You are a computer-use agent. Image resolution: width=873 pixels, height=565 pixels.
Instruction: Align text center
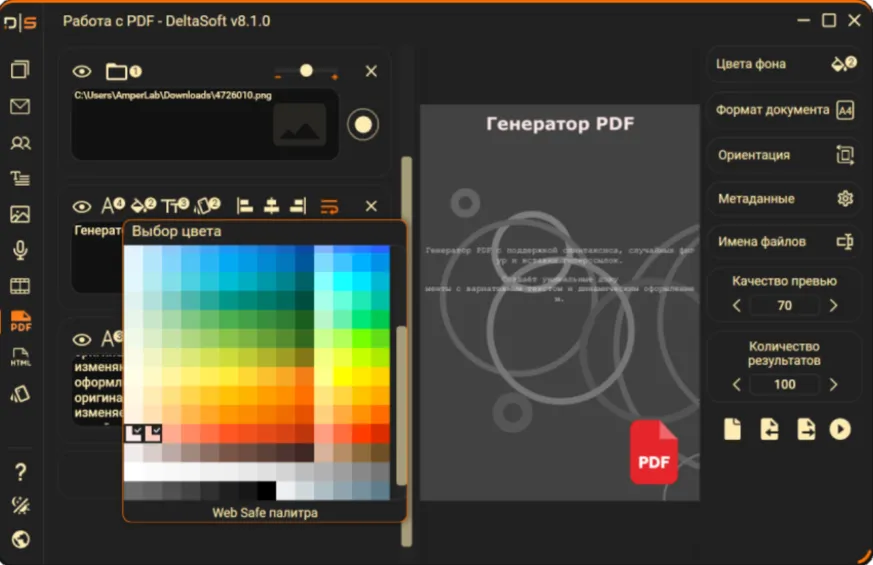pyautogui.click(x=271, y=206)
